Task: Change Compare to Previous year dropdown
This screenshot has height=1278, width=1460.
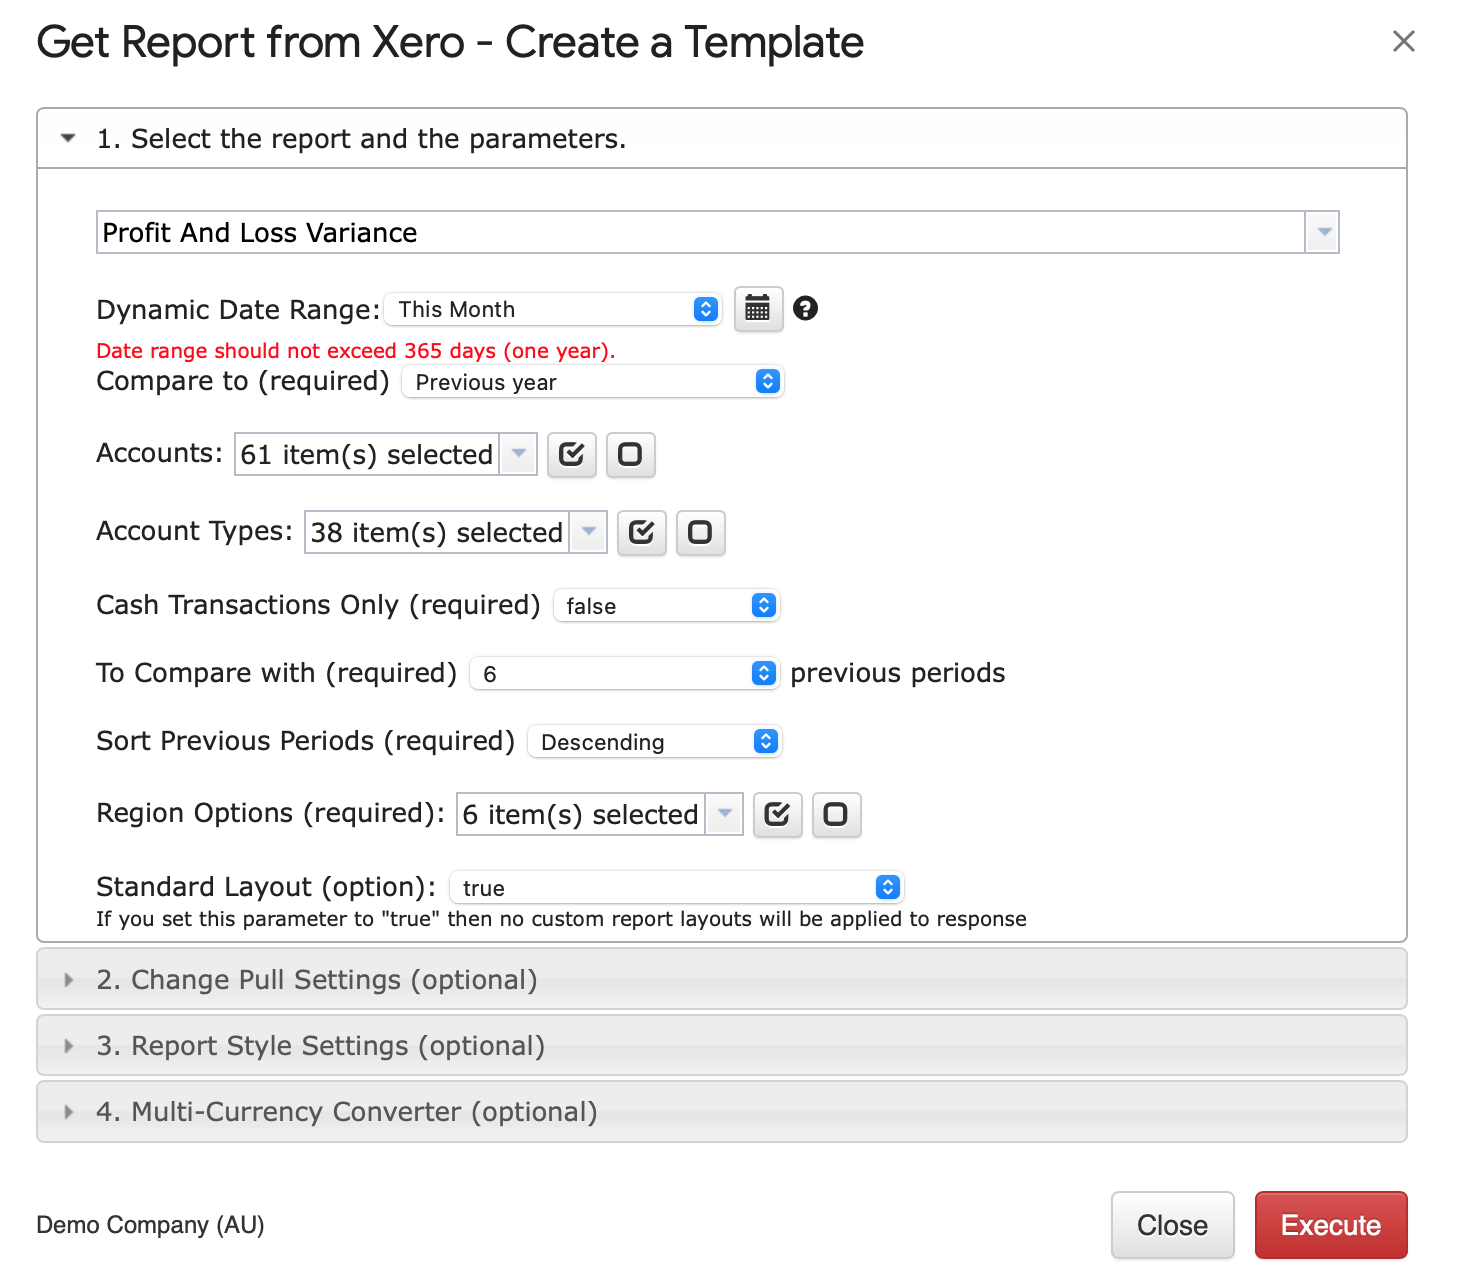Action: [593, 382]
